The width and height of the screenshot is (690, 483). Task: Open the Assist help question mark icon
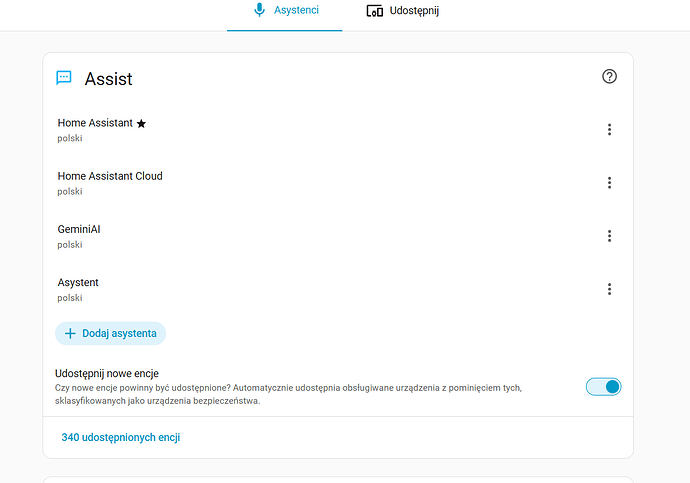(609, 77)
